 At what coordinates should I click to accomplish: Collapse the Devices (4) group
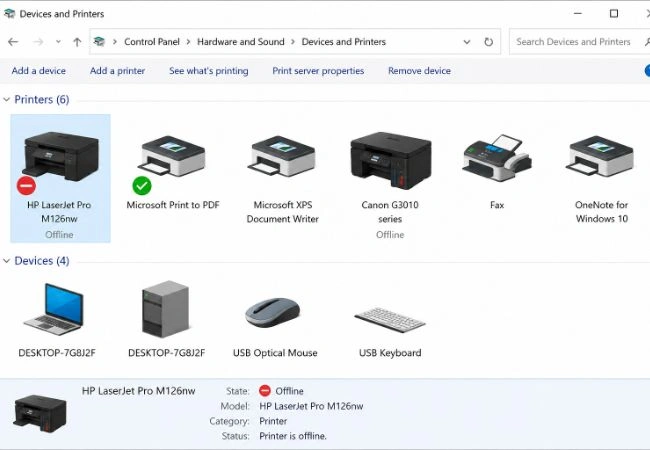coord(7,261)
